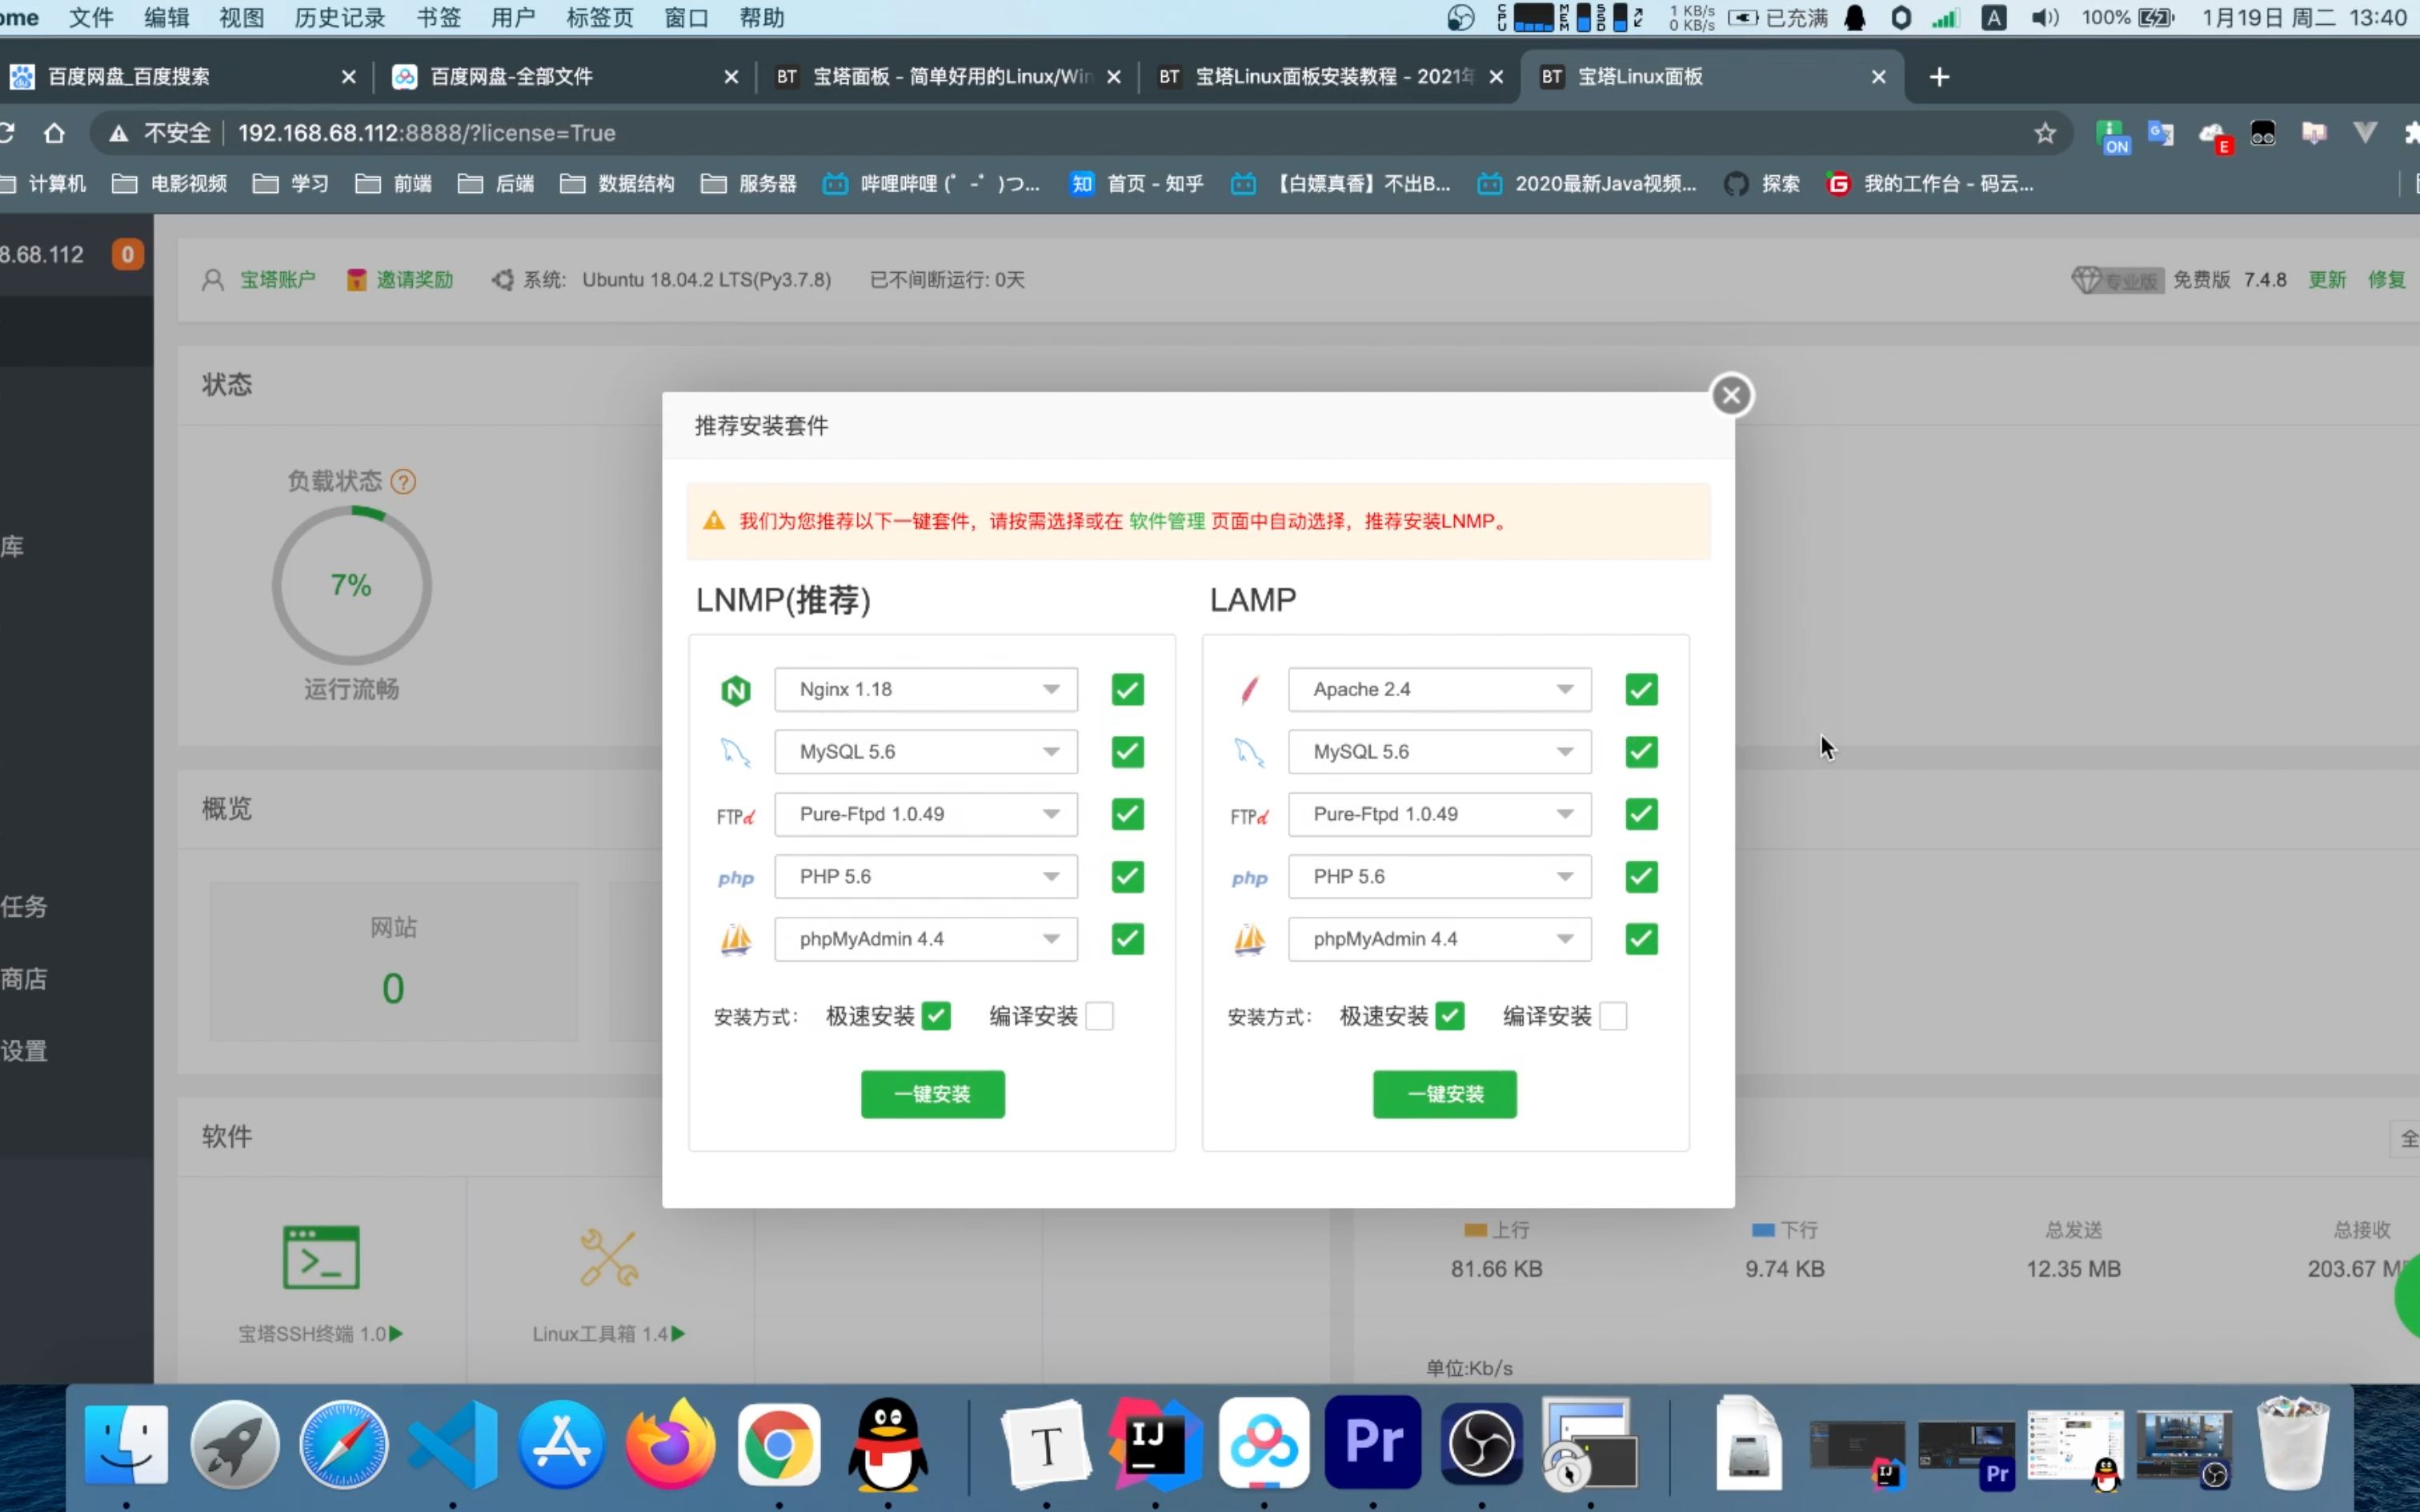Open Finder from the dock
The image size is (2420, 1512).
point(126,1444)
